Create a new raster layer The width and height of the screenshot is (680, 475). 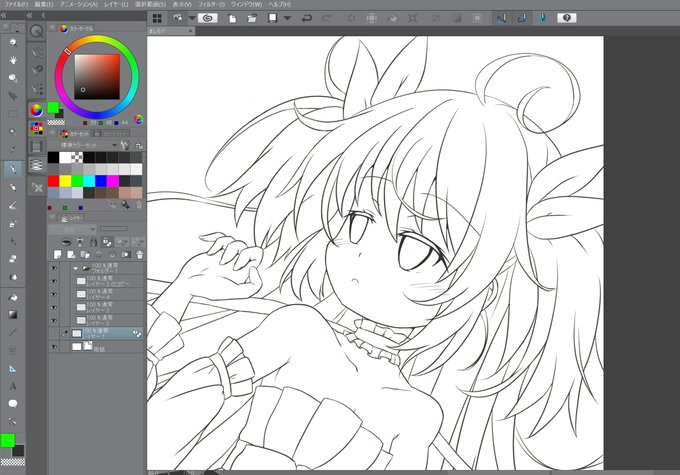tap(57, 255)
